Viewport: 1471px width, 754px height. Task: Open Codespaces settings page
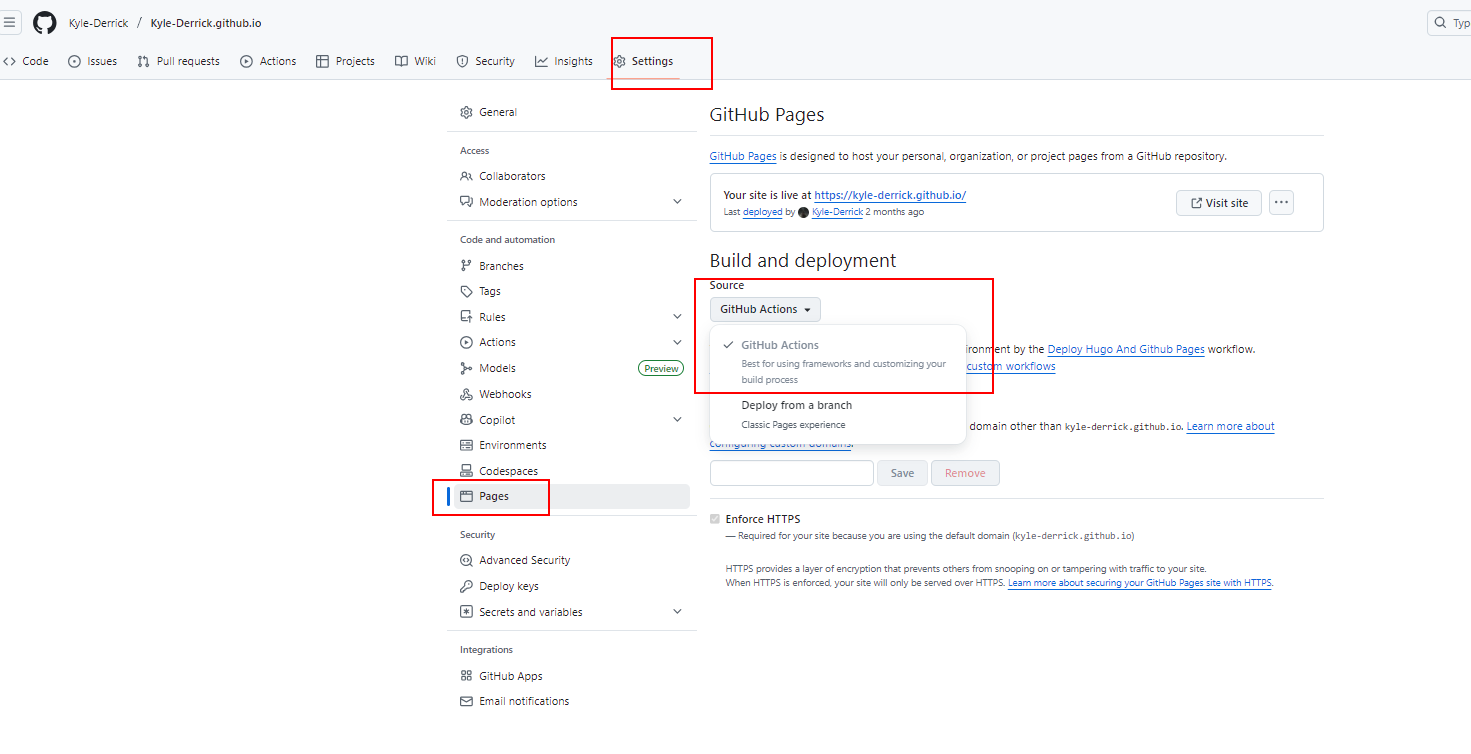pyautogui.click(x=508, y=471)
